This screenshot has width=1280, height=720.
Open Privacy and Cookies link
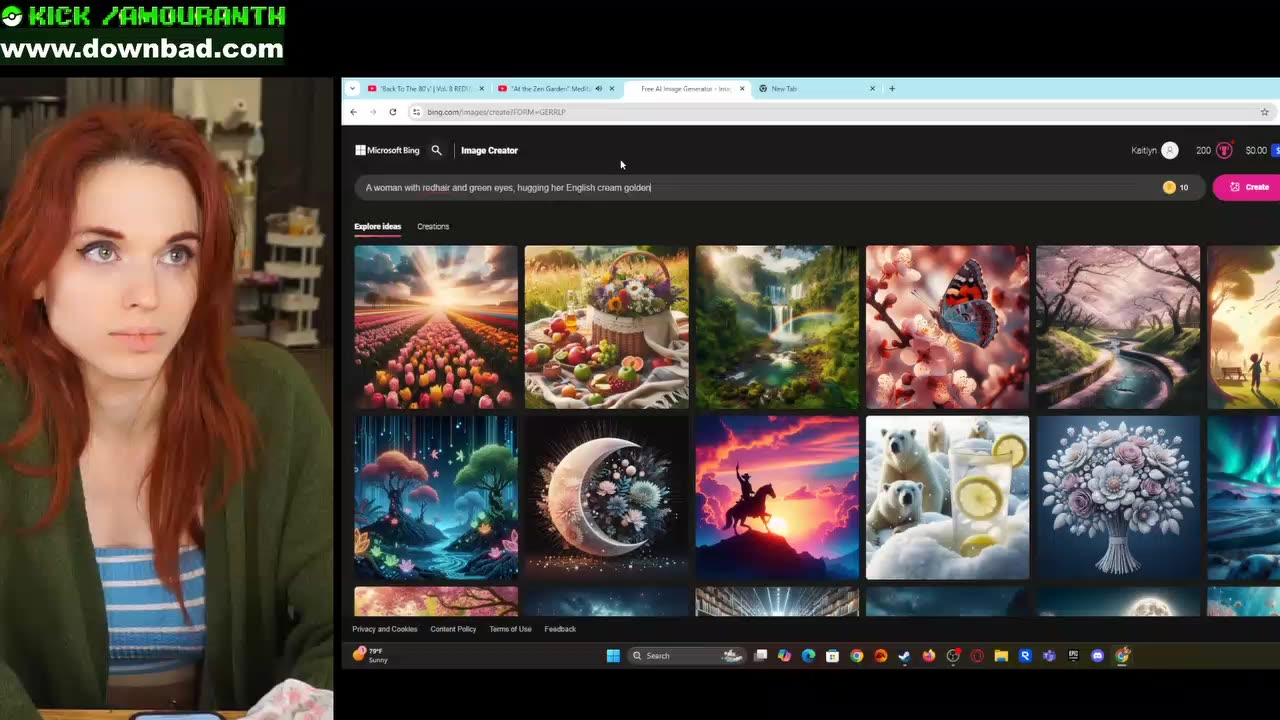(384, 629)
